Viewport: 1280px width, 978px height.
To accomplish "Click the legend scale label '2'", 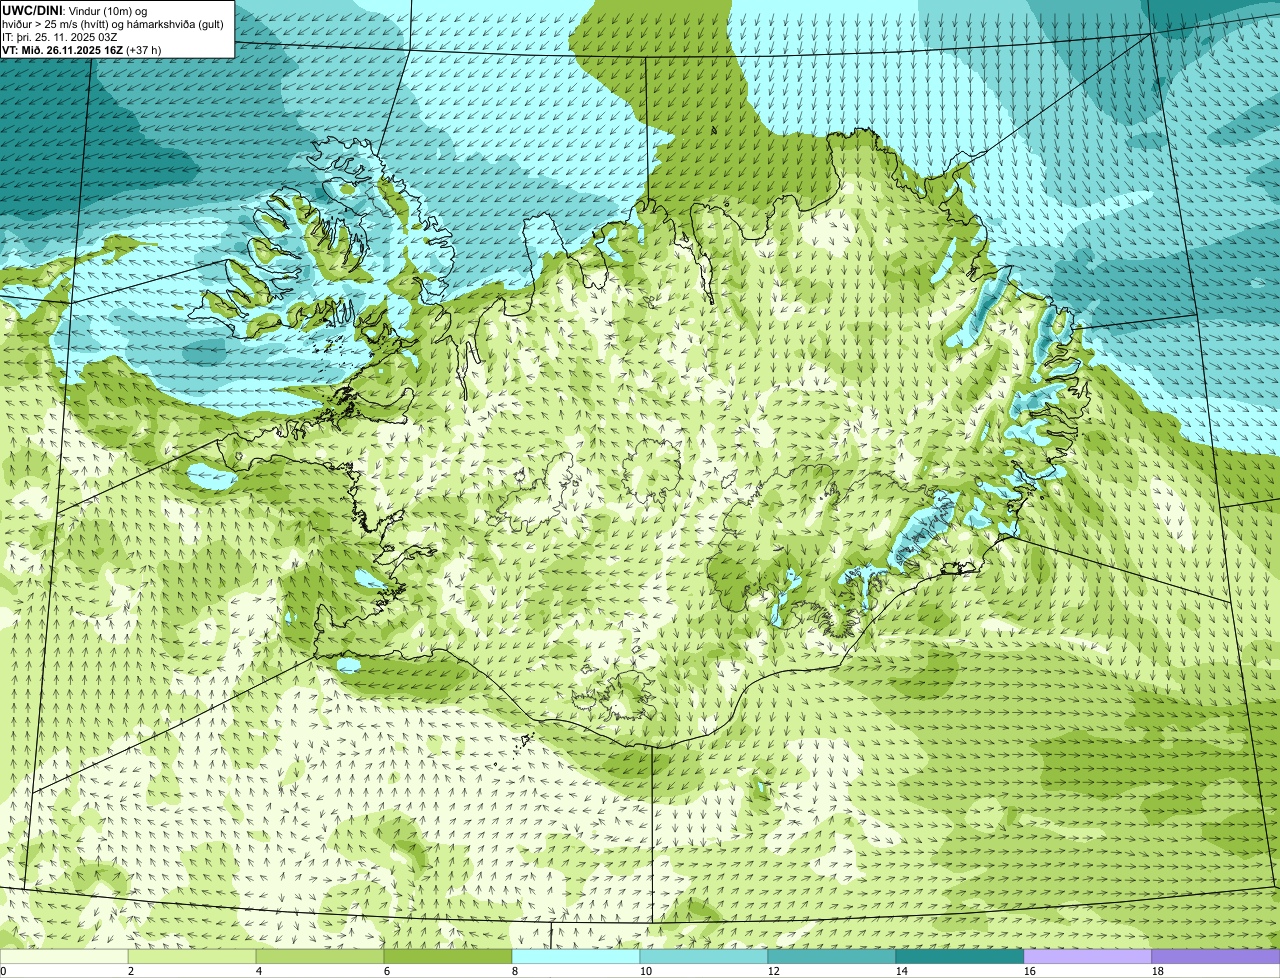I will [131, 971].
